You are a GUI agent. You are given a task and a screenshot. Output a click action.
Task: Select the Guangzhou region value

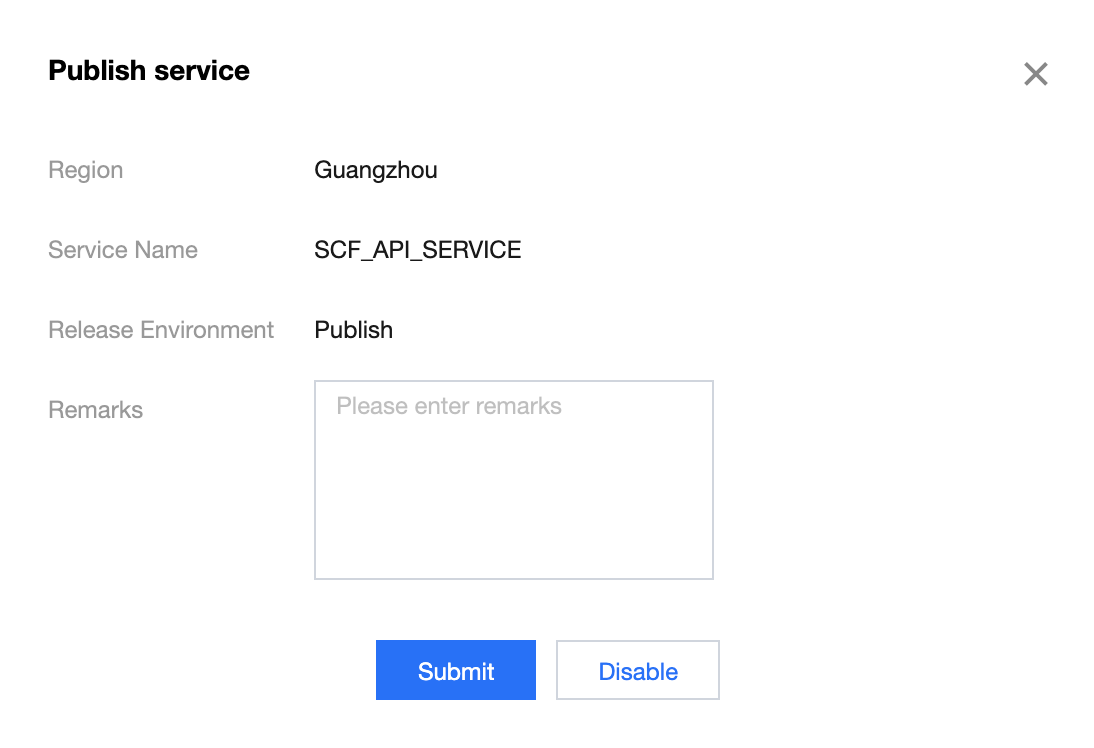click(x=376, y=170)
